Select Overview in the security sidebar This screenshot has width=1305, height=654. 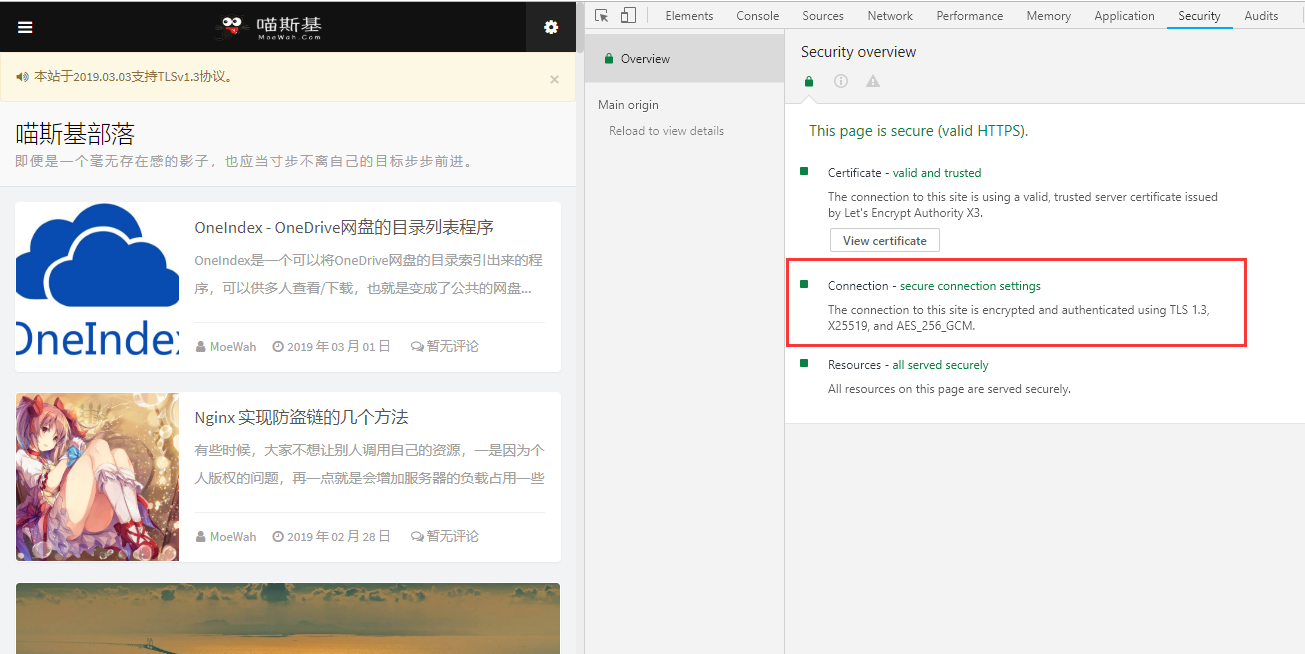645,59
